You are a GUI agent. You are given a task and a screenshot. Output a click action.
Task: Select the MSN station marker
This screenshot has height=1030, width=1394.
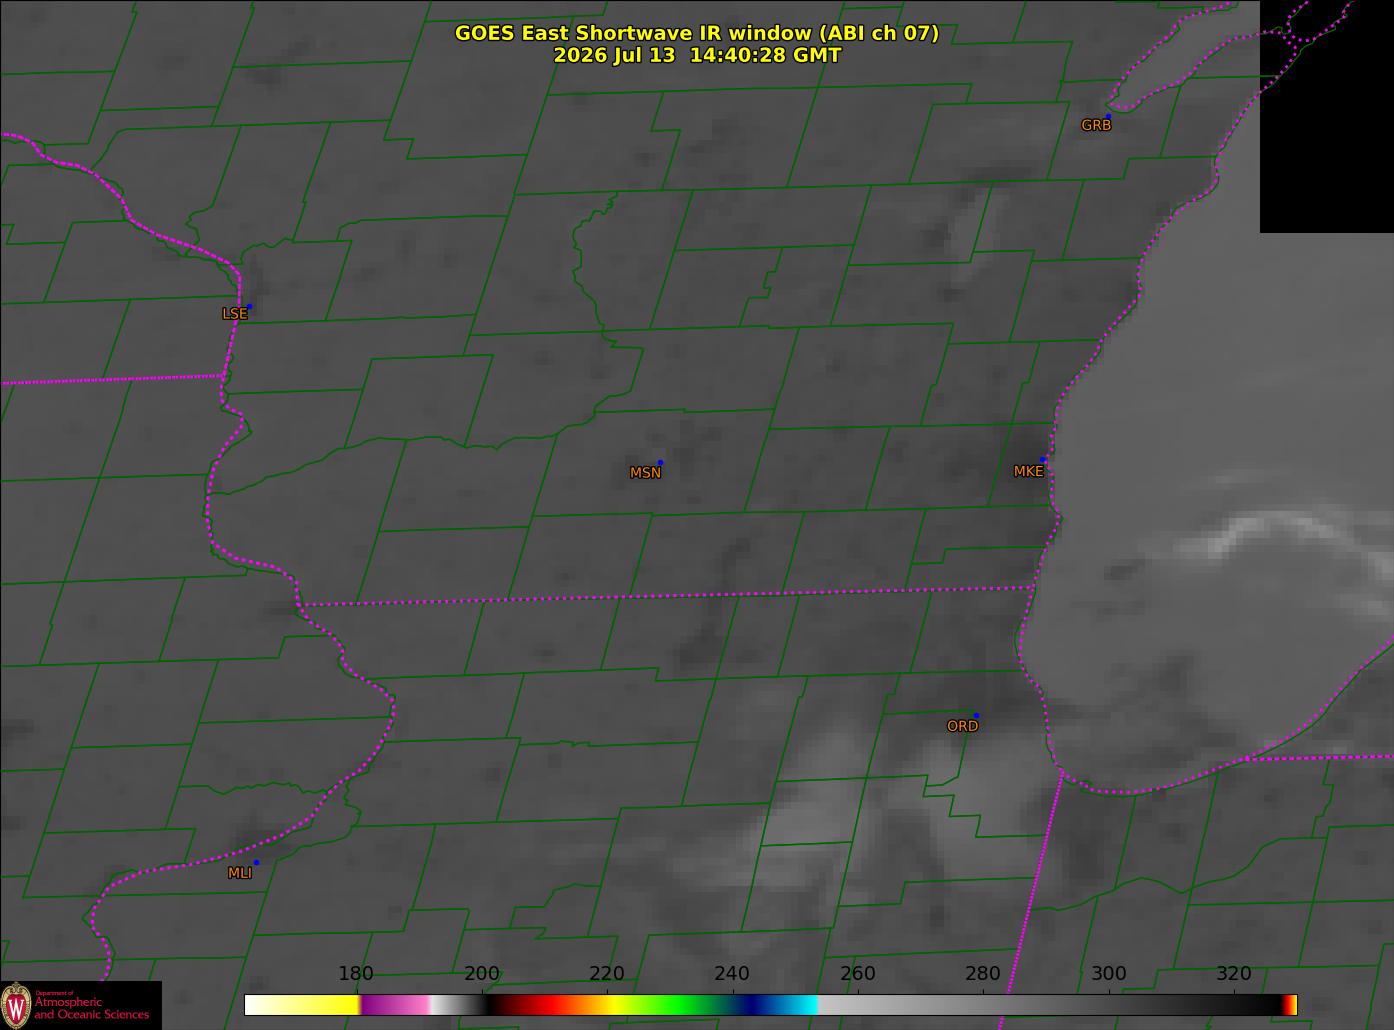click(660, 462)
